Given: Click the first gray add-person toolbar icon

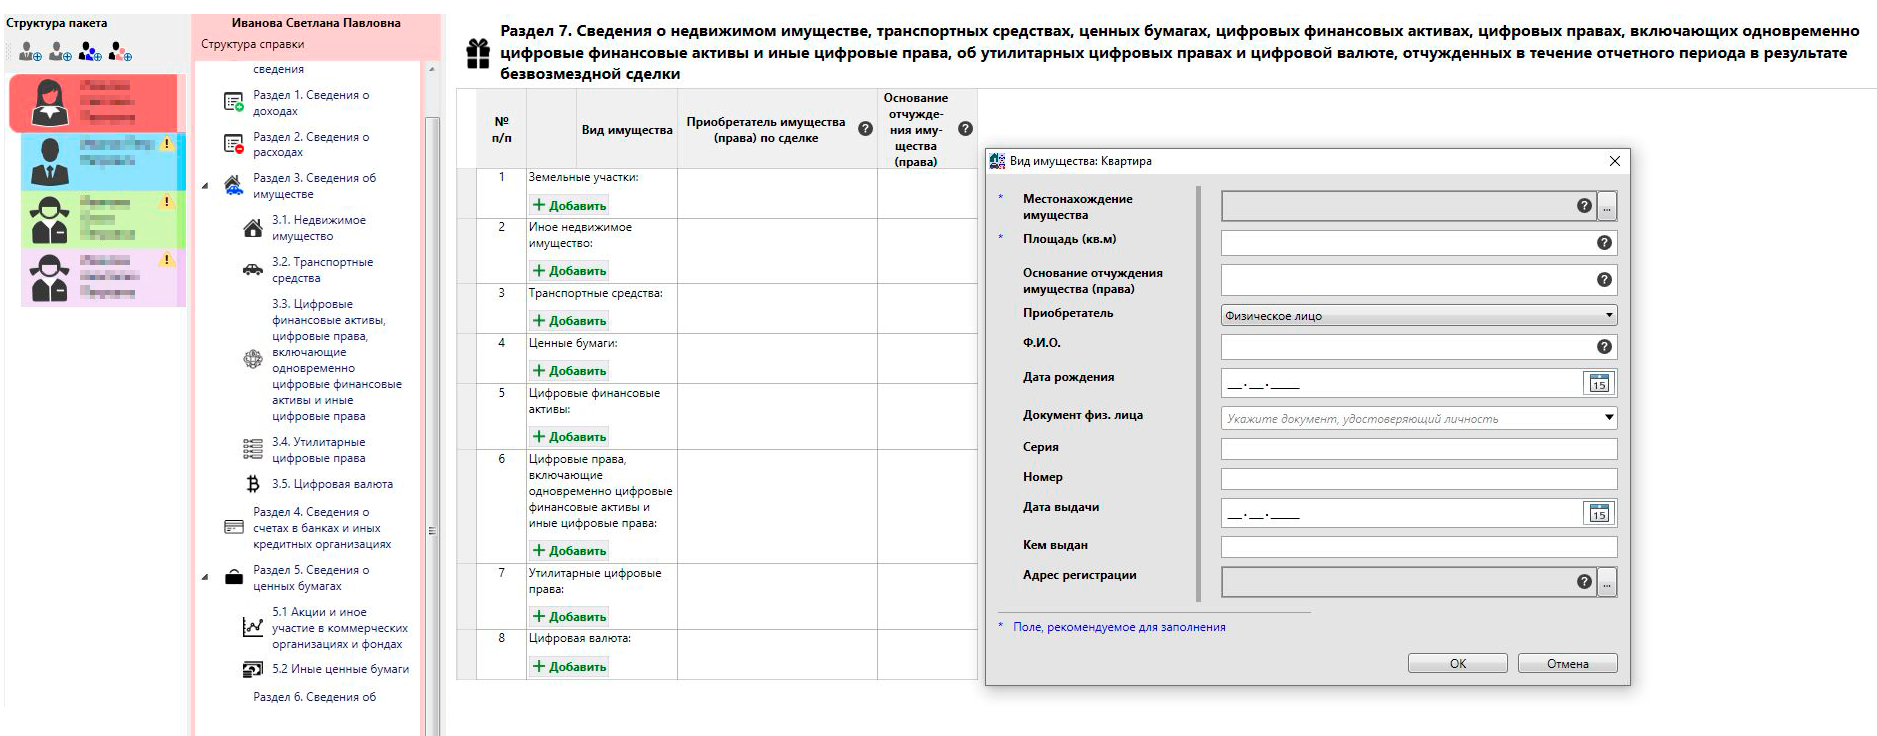Looking at the screenshot, I should click(30, 51).
